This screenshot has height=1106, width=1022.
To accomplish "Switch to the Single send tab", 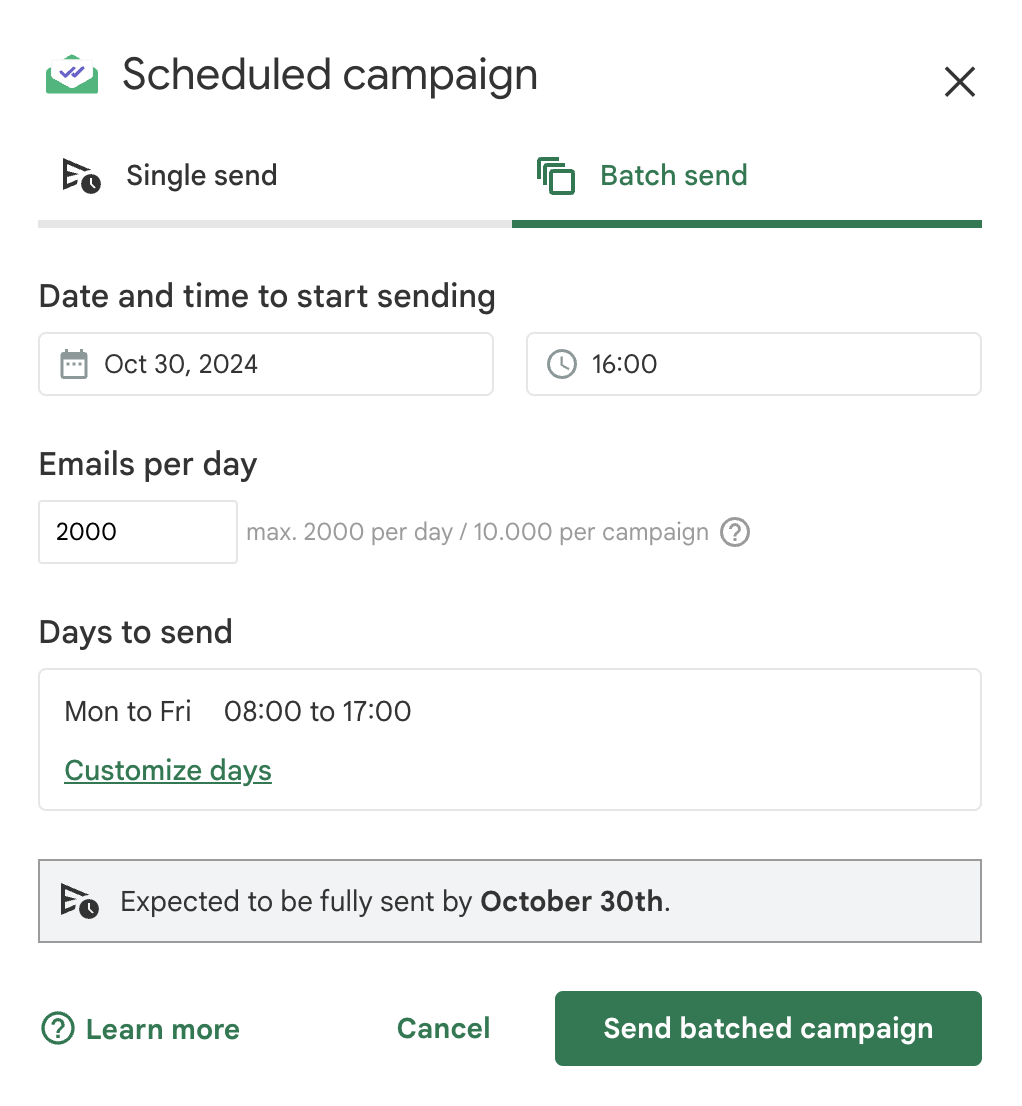I will coord(201,176).
